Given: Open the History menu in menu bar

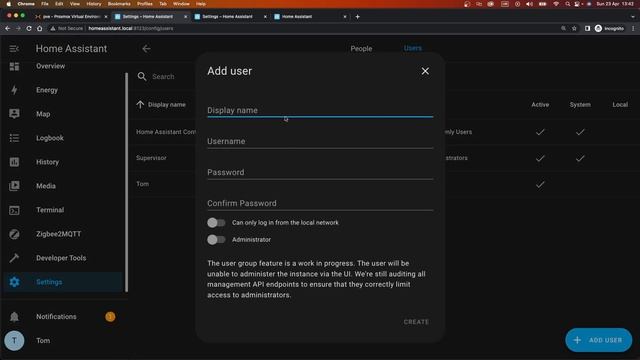Looking at the screenshot, I should pos(93,4).
